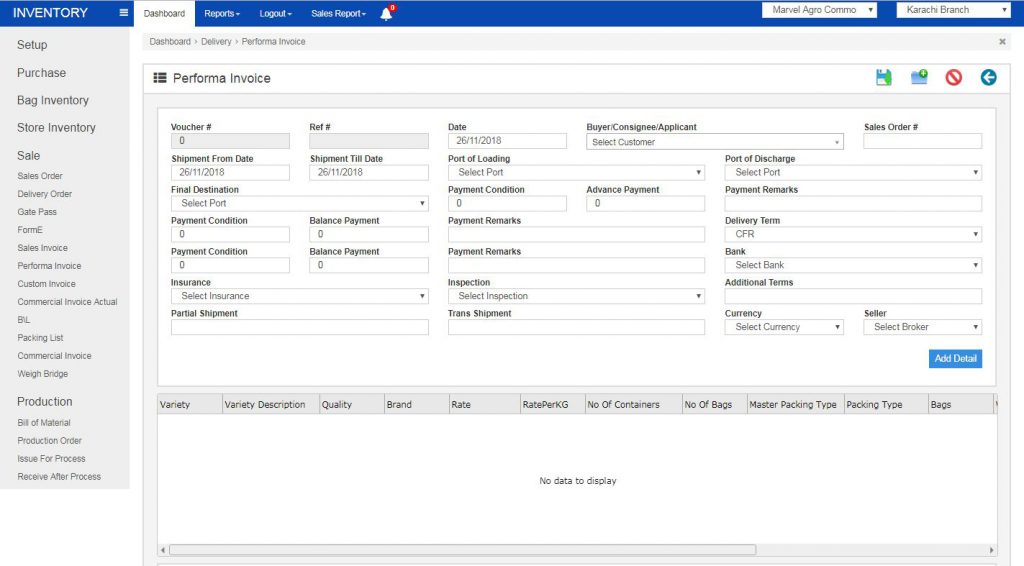The height and width of the screenshot is (566, 1024).
Task: Go to Packing List in the sidebar
Action: click(x=40, y=338)
